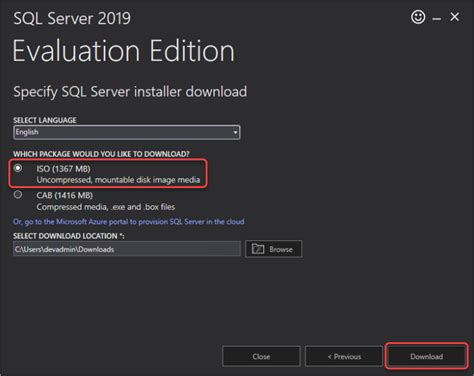Minimize the SQL Server installer window
The image size is (474, 376).
click(x=436, y=19)
